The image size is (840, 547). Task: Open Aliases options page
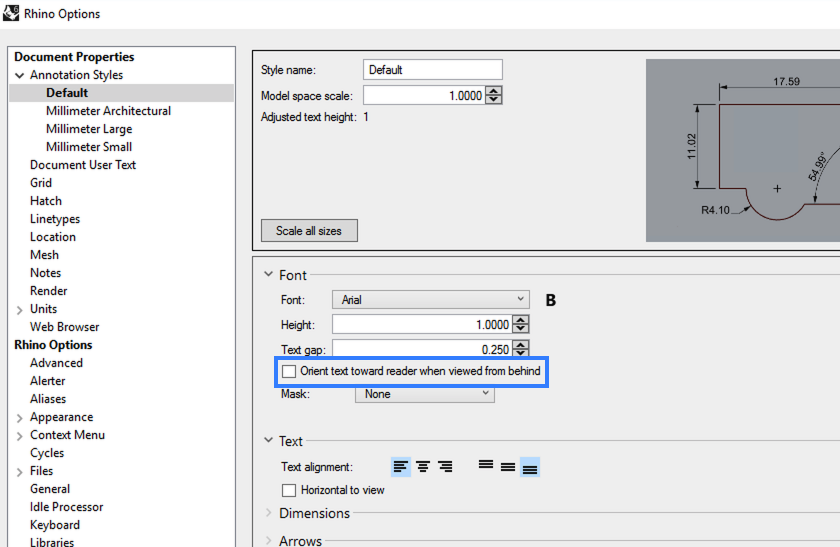[x=48, y=399]
